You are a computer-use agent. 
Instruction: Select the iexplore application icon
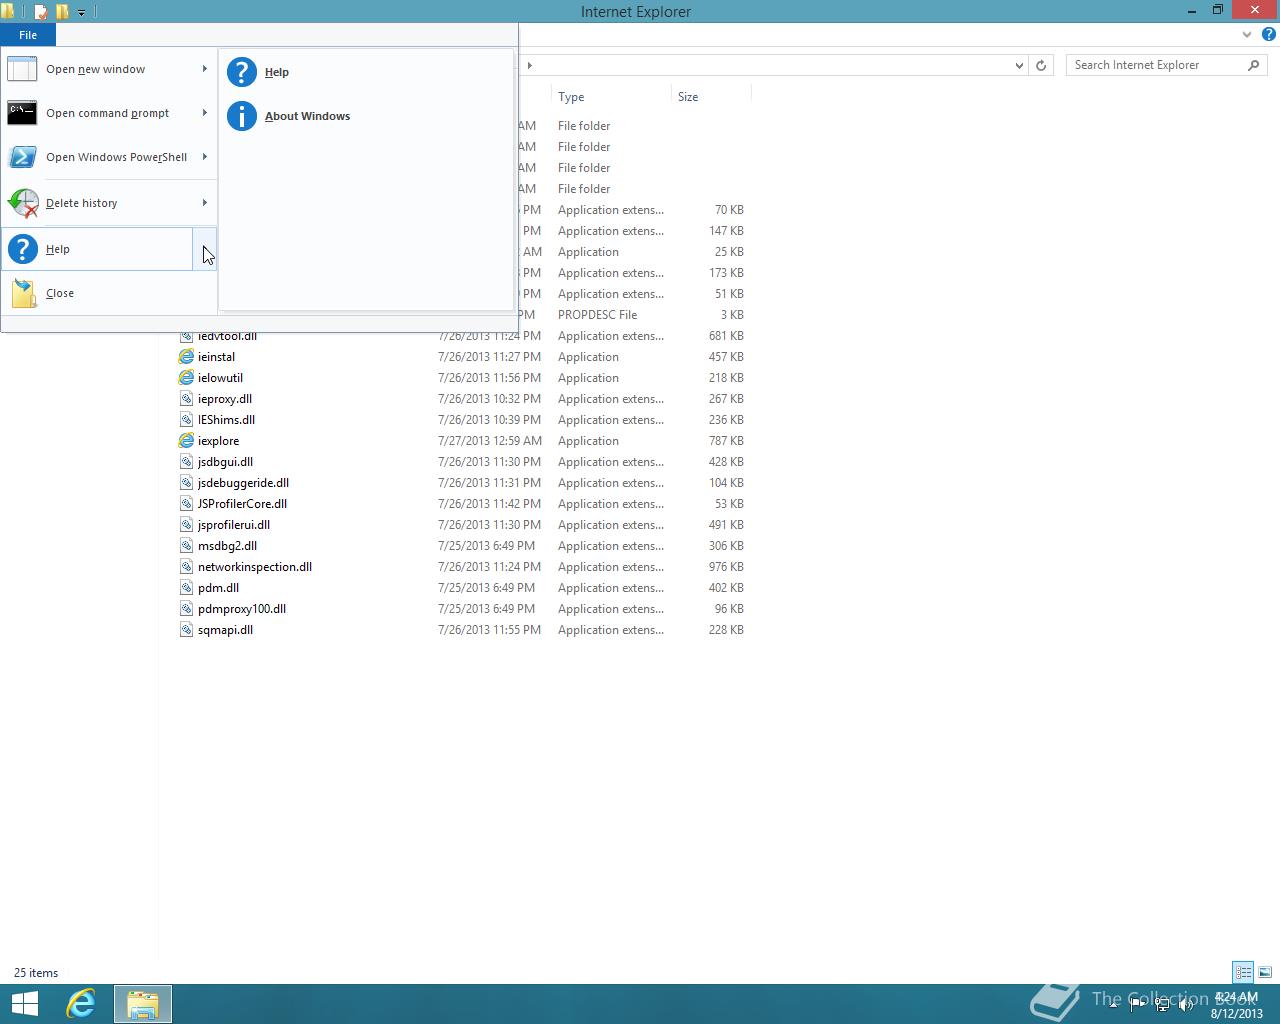pos(186,441)
